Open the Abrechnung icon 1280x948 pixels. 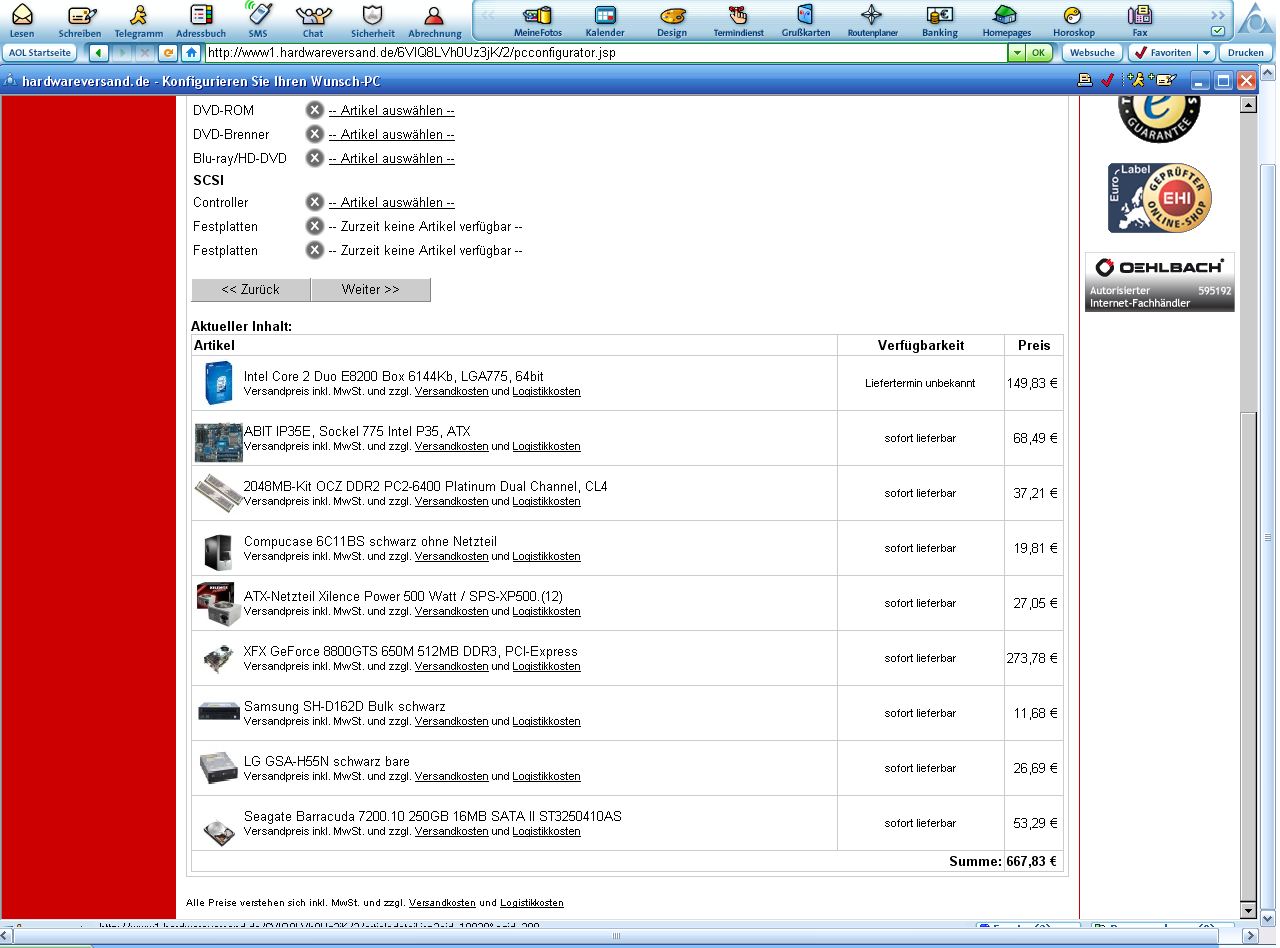[x=434, y=15]
